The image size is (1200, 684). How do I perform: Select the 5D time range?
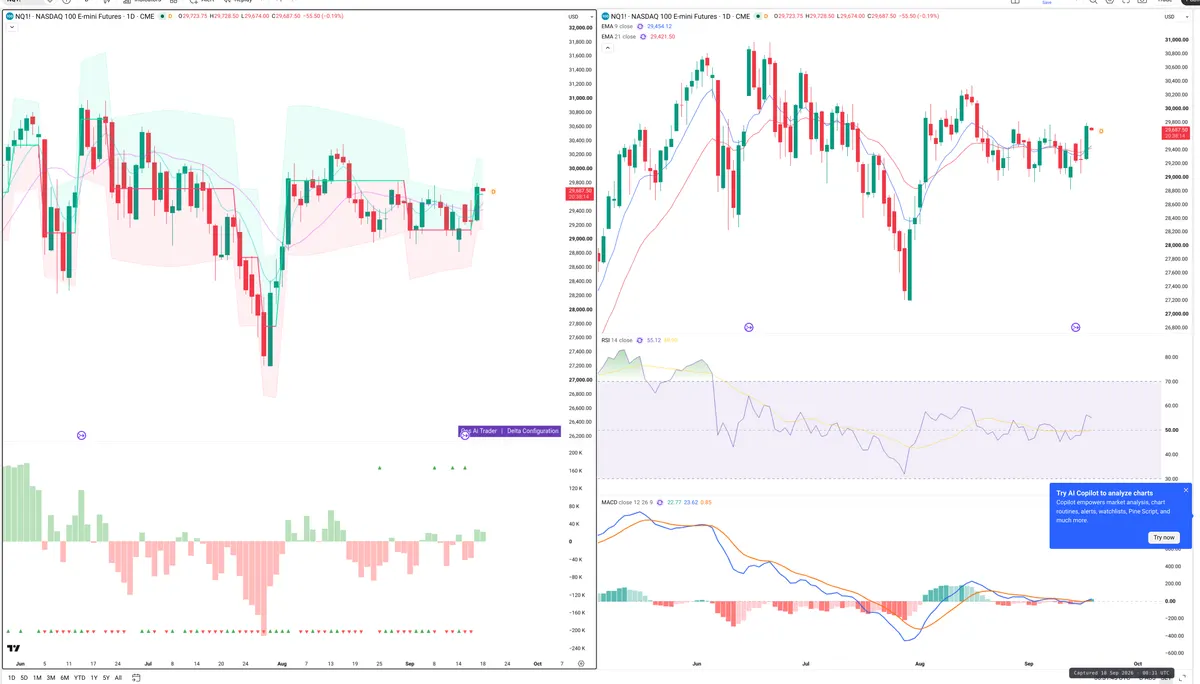click(x=24, y=677)
